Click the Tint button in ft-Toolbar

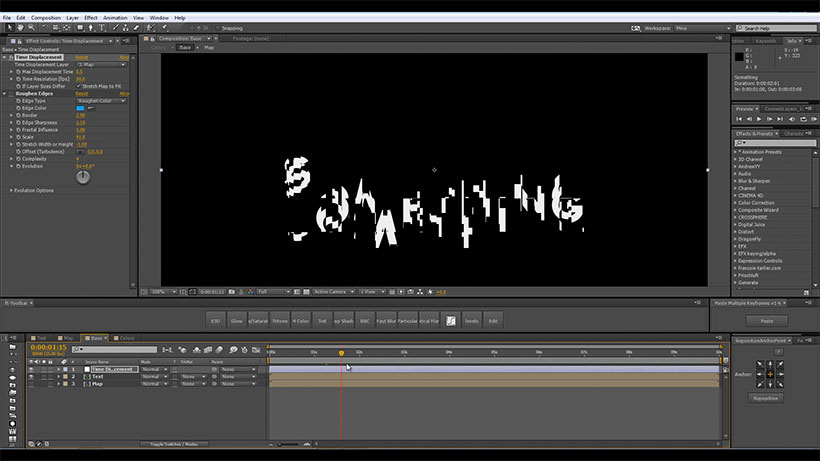pyautogui.click(x=322, y=321)
